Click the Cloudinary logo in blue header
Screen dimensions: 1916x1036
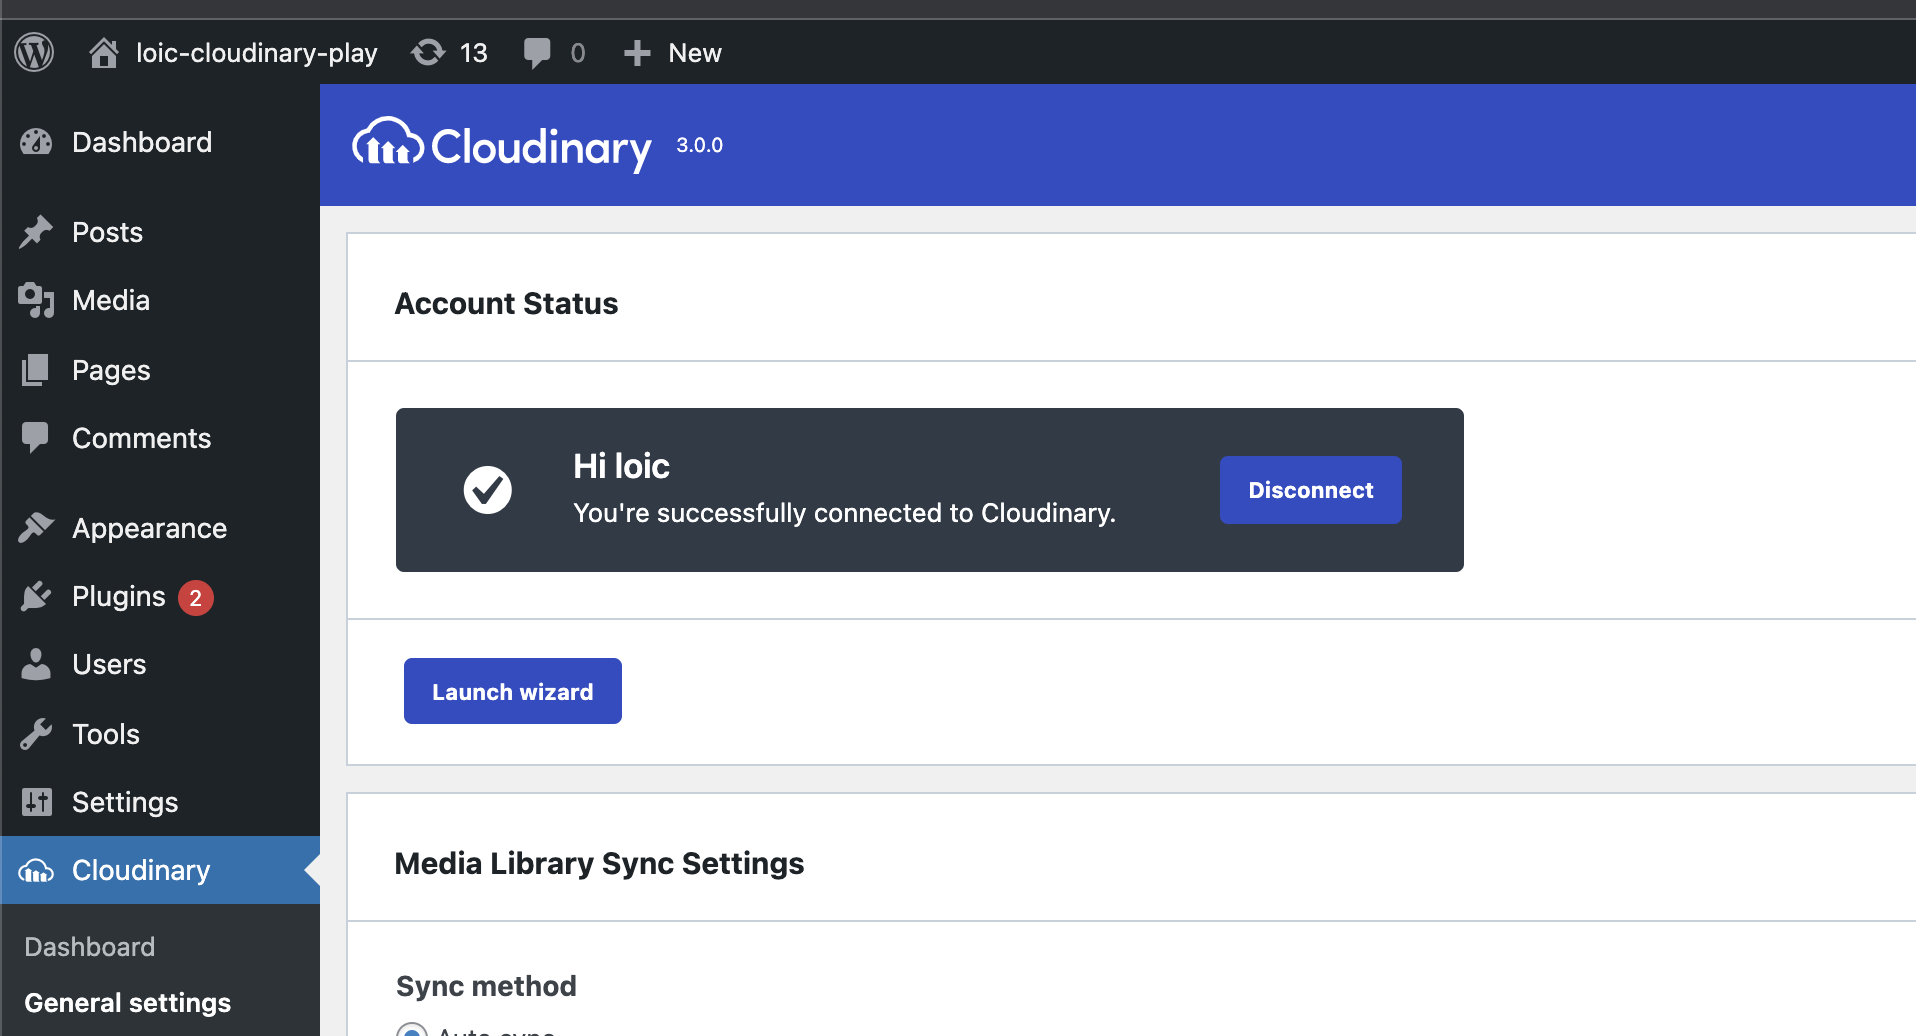tap(502, 145)
